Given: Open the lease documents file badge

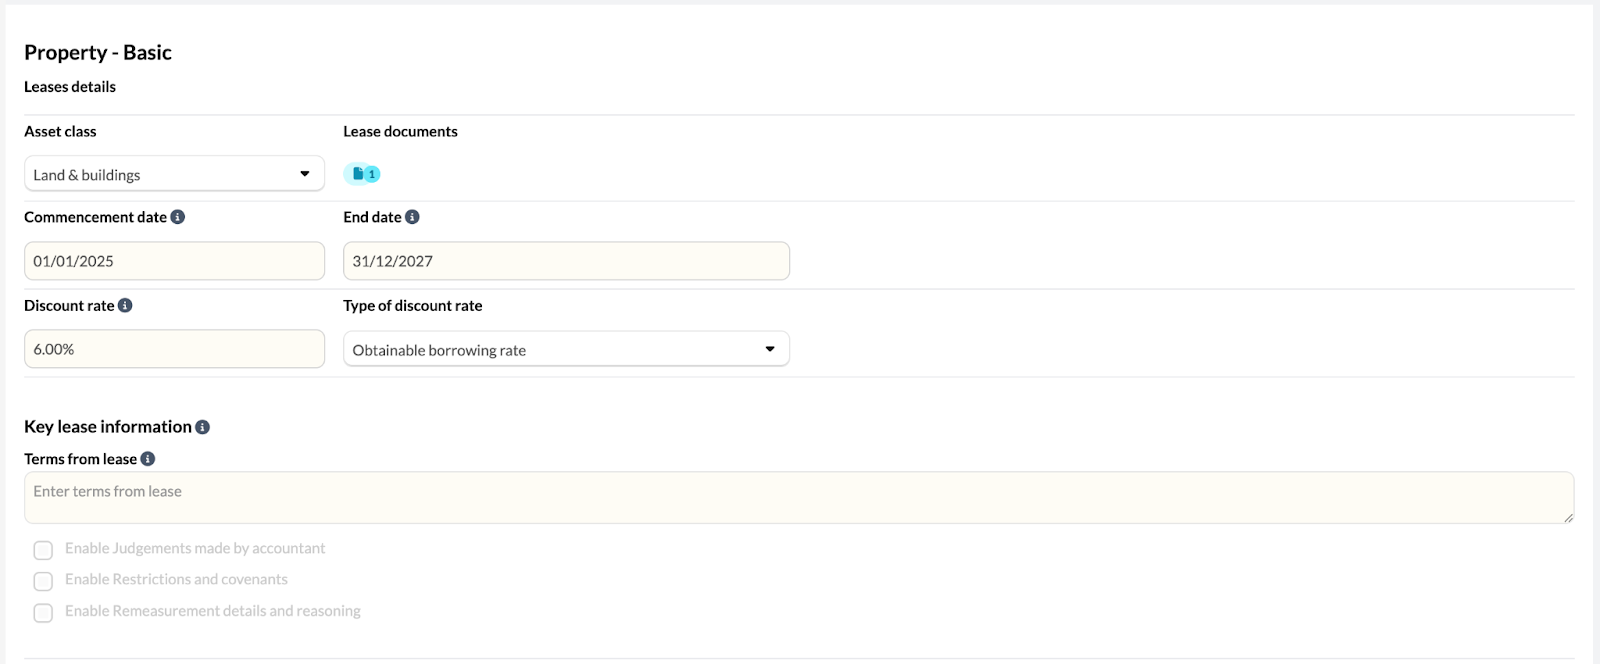Looking at the screenshot, I should tap(362, 174).
